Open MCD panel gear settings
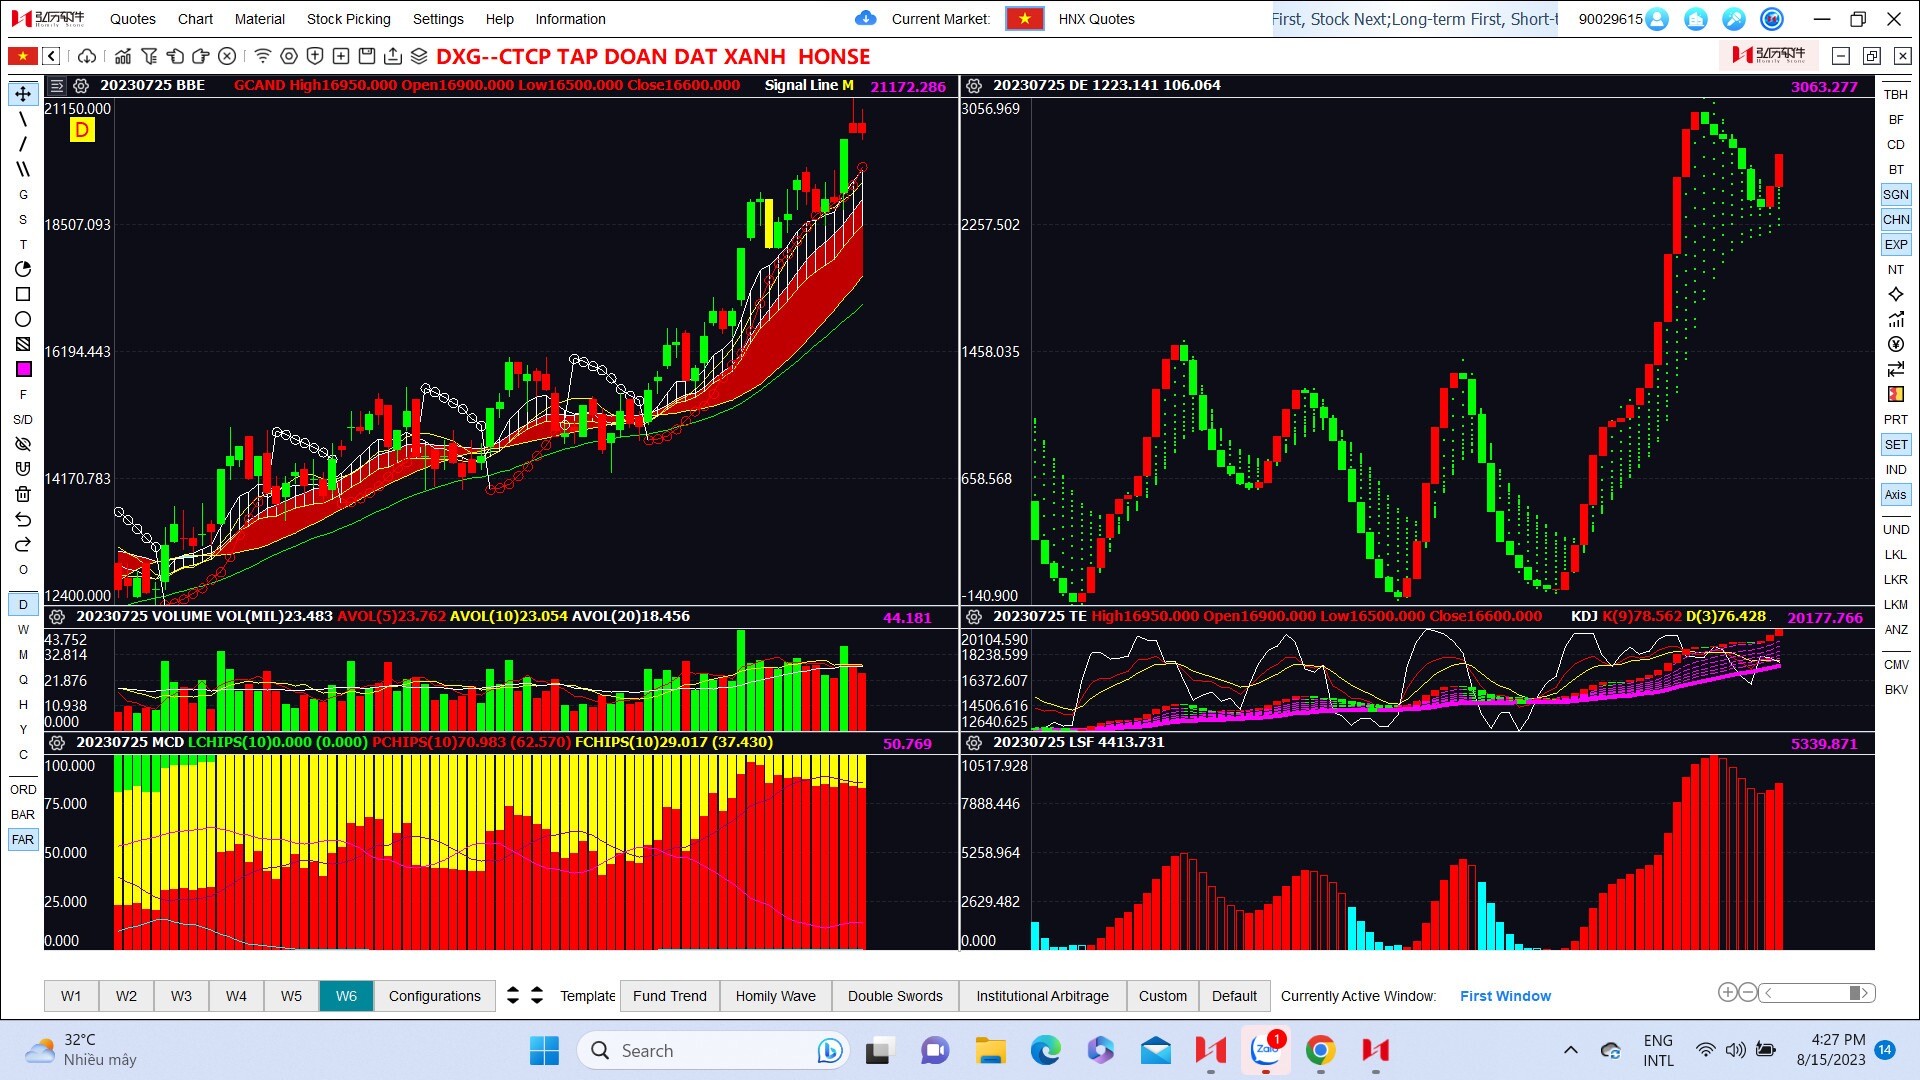 click(57, 743)
